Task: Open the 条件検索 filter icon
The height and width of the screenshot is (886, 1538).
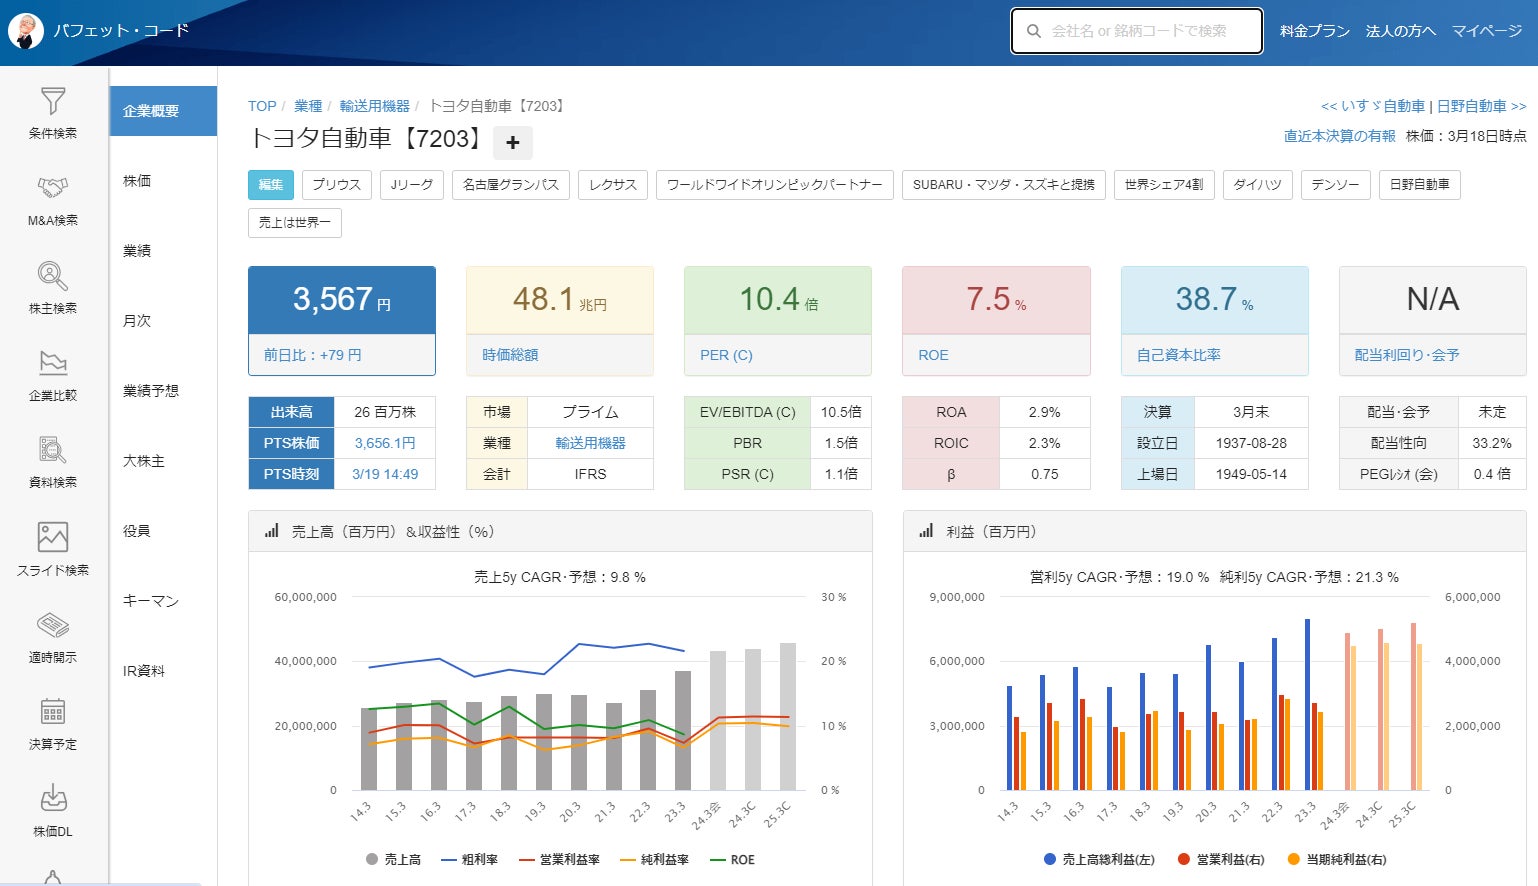Action: tap(53, 102)
